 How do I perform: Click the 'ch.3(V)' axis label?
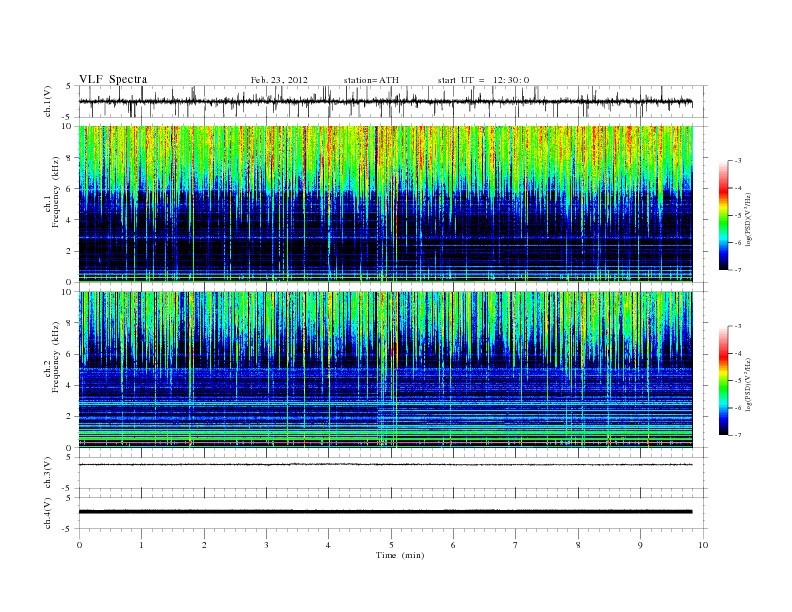click(48, 473)
